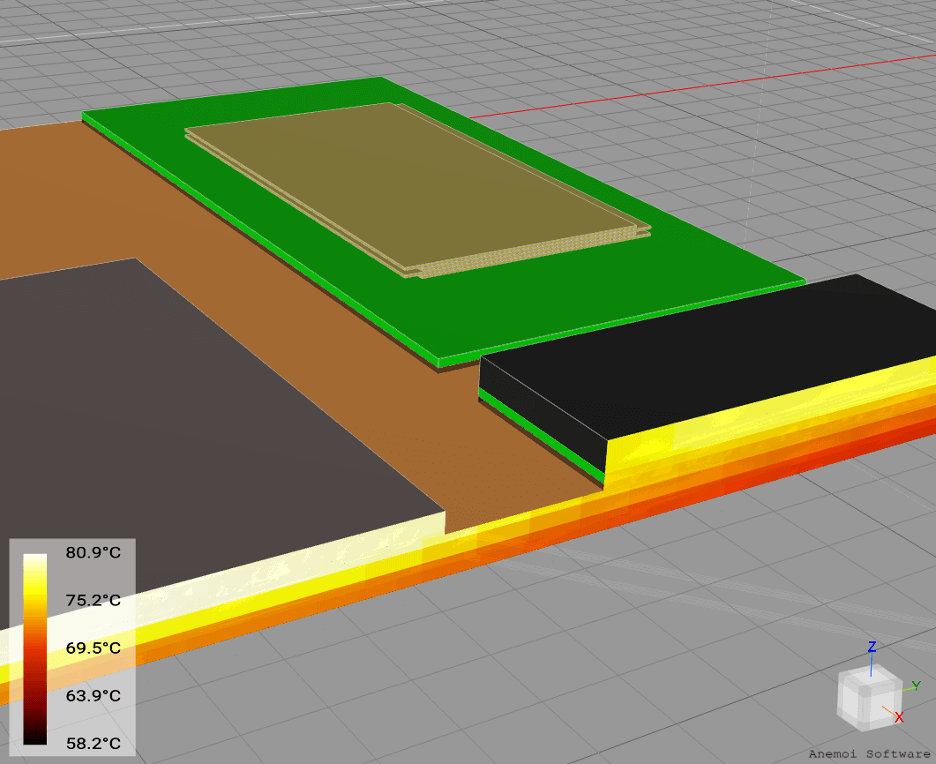This screenshot has width=936, height=764.
Task: Click the temperature color gradient bar
Action: pos(34,648)
